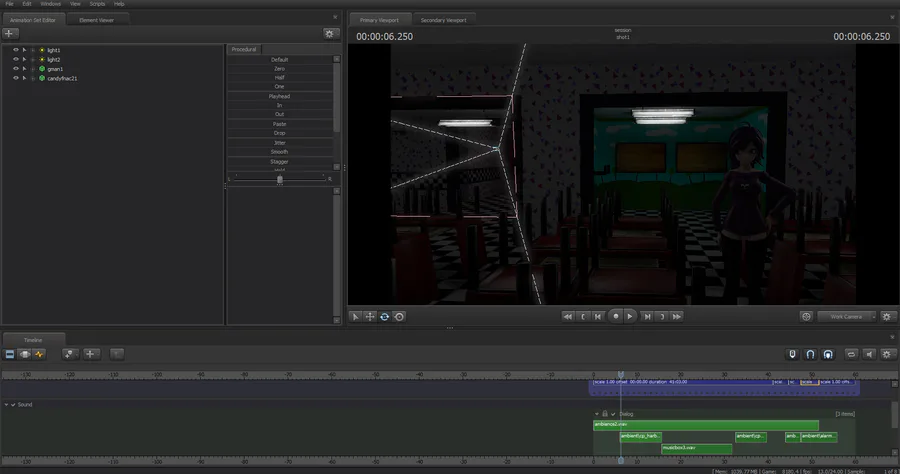Viewport: 900px width, 474px height.
Task: Open the Scripts menu
Action: [x=97, y=3]
